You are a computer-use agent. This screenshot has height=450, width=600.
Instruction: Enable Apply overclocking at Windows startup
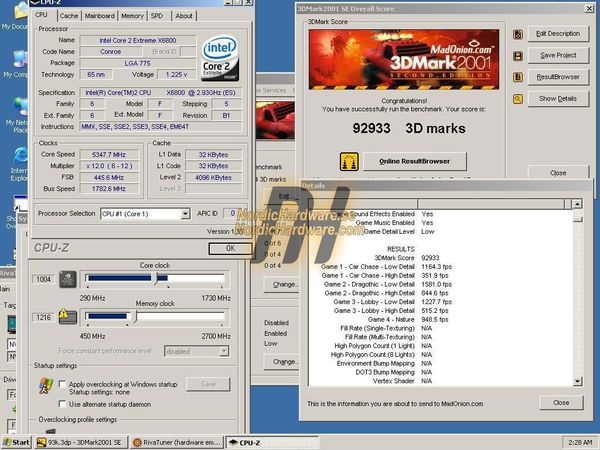(62, 384)
